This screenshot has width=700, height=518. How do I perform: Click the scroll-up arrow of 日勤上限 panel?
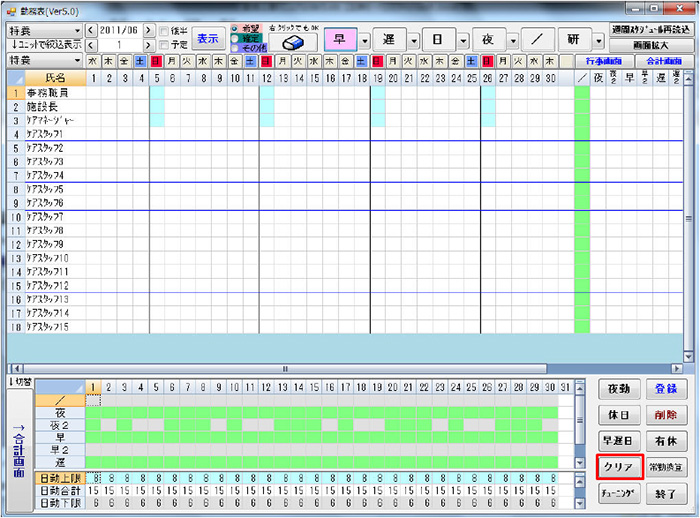(579, 482)
